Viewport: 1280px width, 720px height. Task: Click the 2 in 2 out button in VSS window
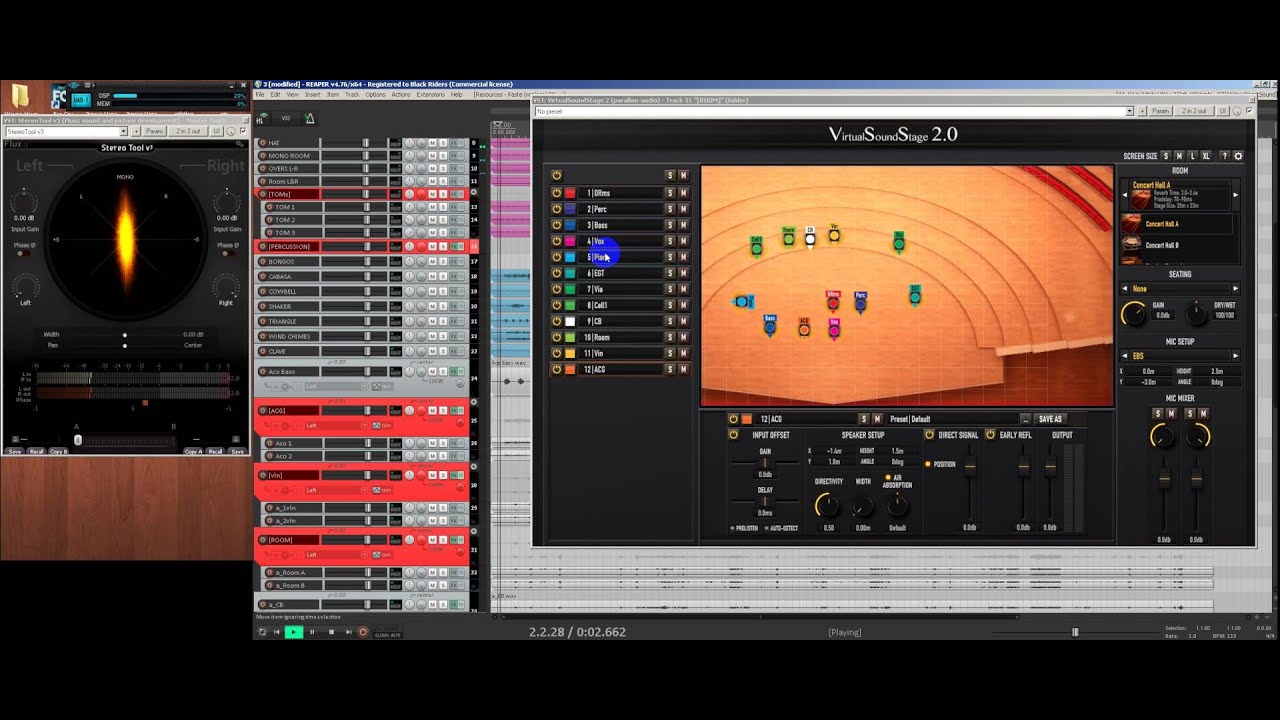pyautogui.click(x=1194, y=111)
